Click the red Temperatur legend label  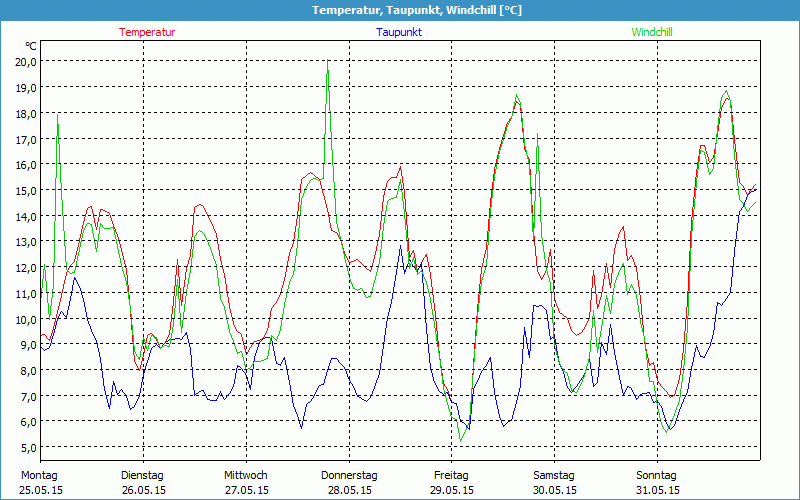point(147,32)
